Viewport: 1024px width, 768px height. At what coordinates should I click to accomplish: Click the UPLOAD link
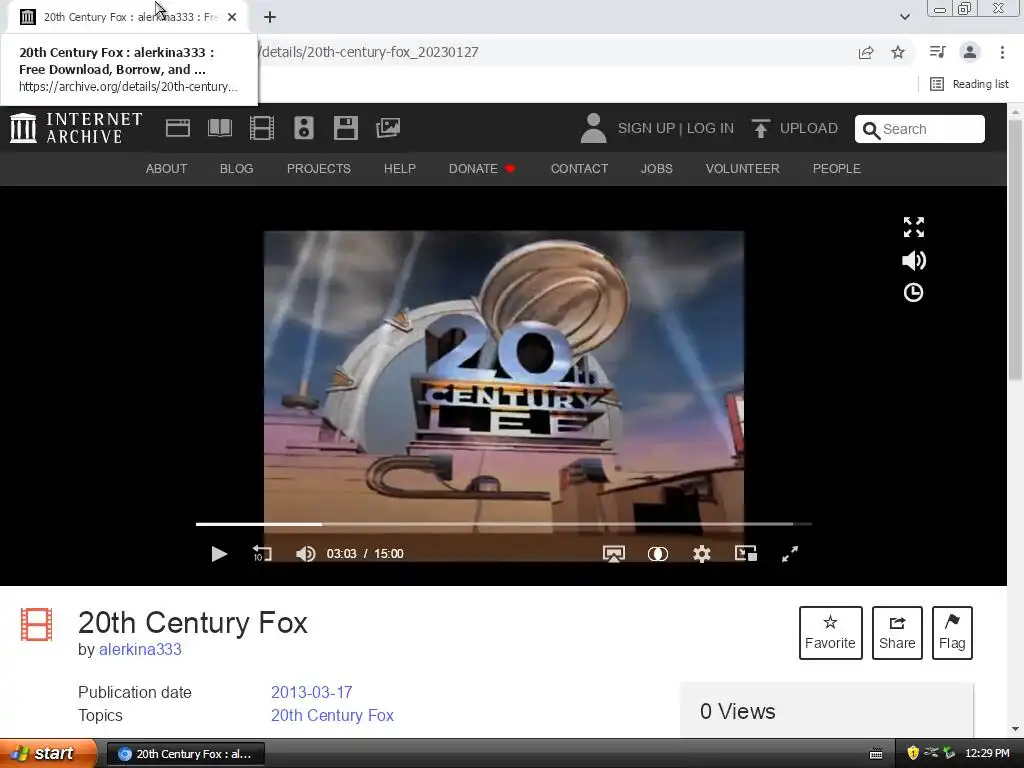tap(795, 128)
